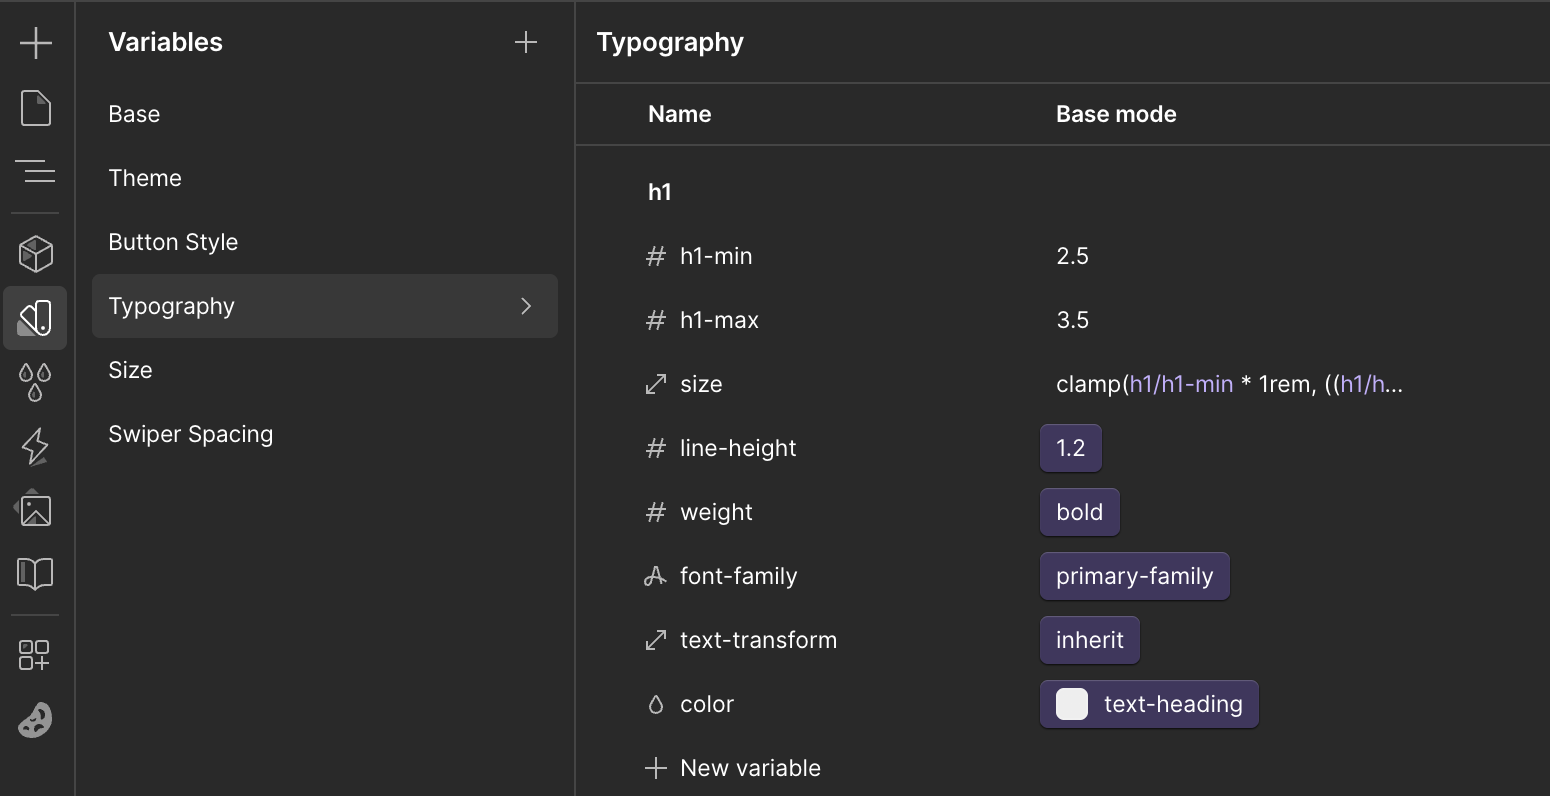This screenshot has height=796, width=1550.
Task: Open the Navigator panel icon
Action: coord(36,172)
